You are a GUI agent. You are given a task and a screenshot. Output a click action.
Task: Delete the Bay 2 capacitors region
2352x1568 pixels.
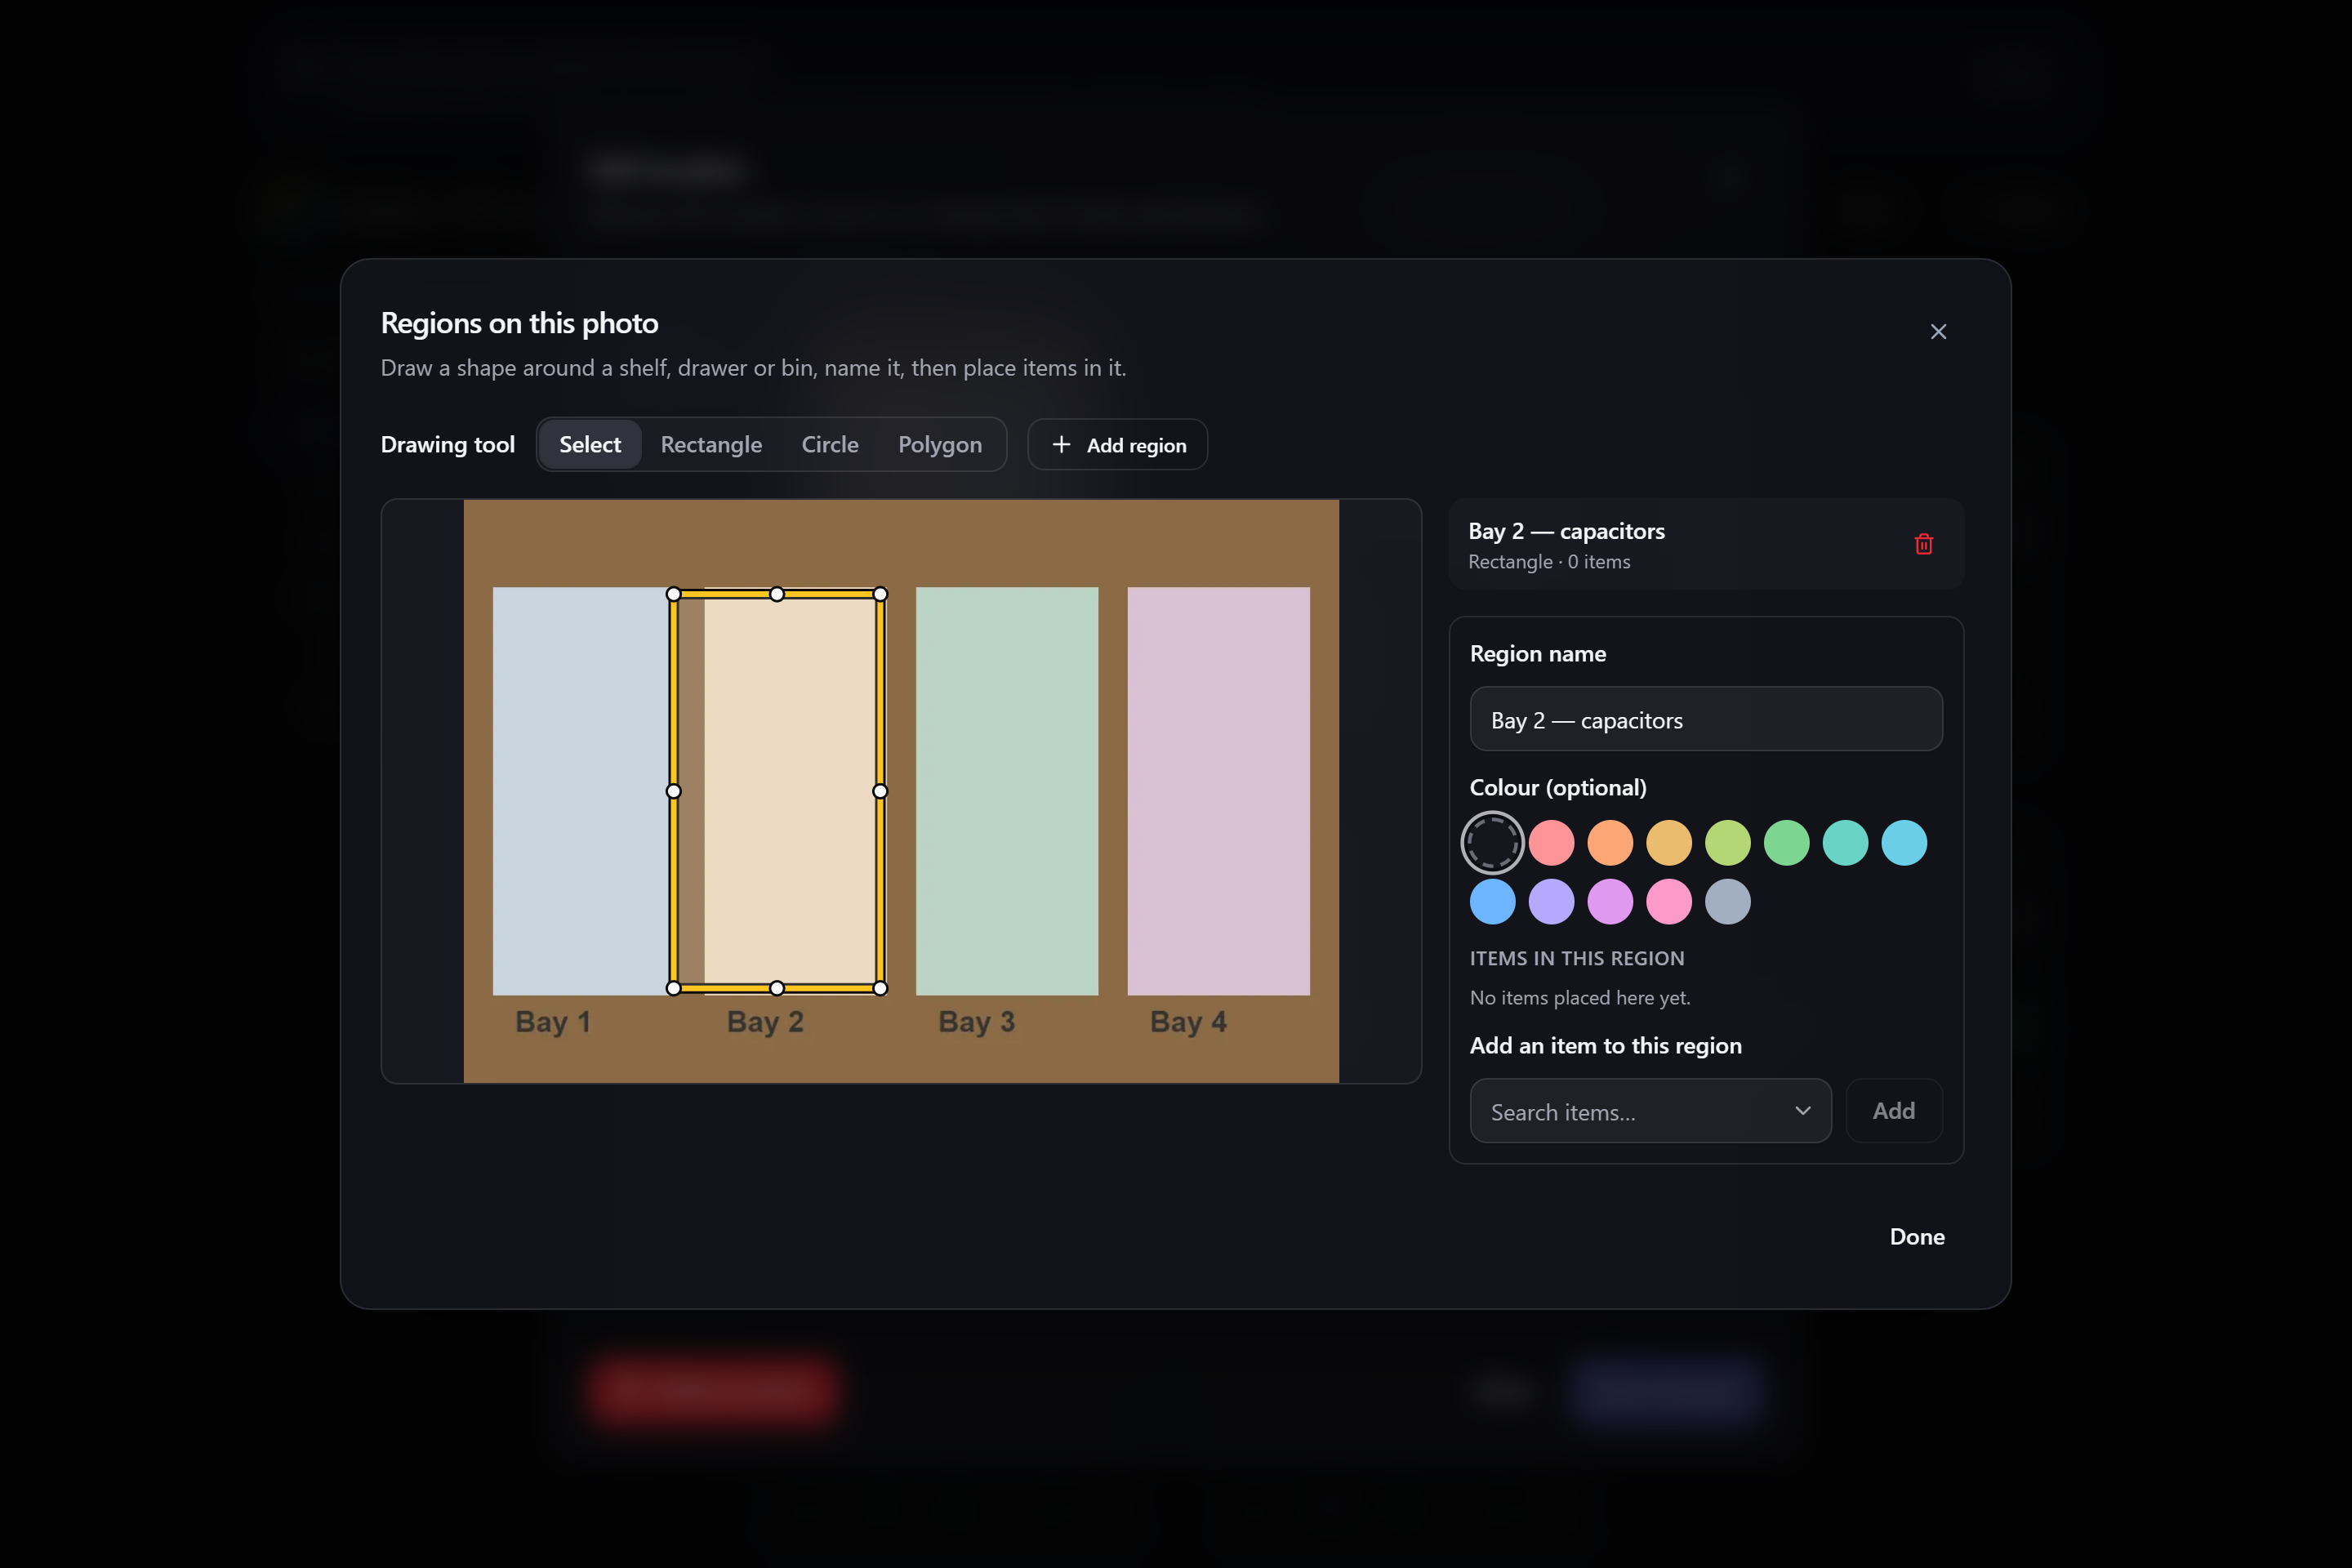click(1923, 544)
